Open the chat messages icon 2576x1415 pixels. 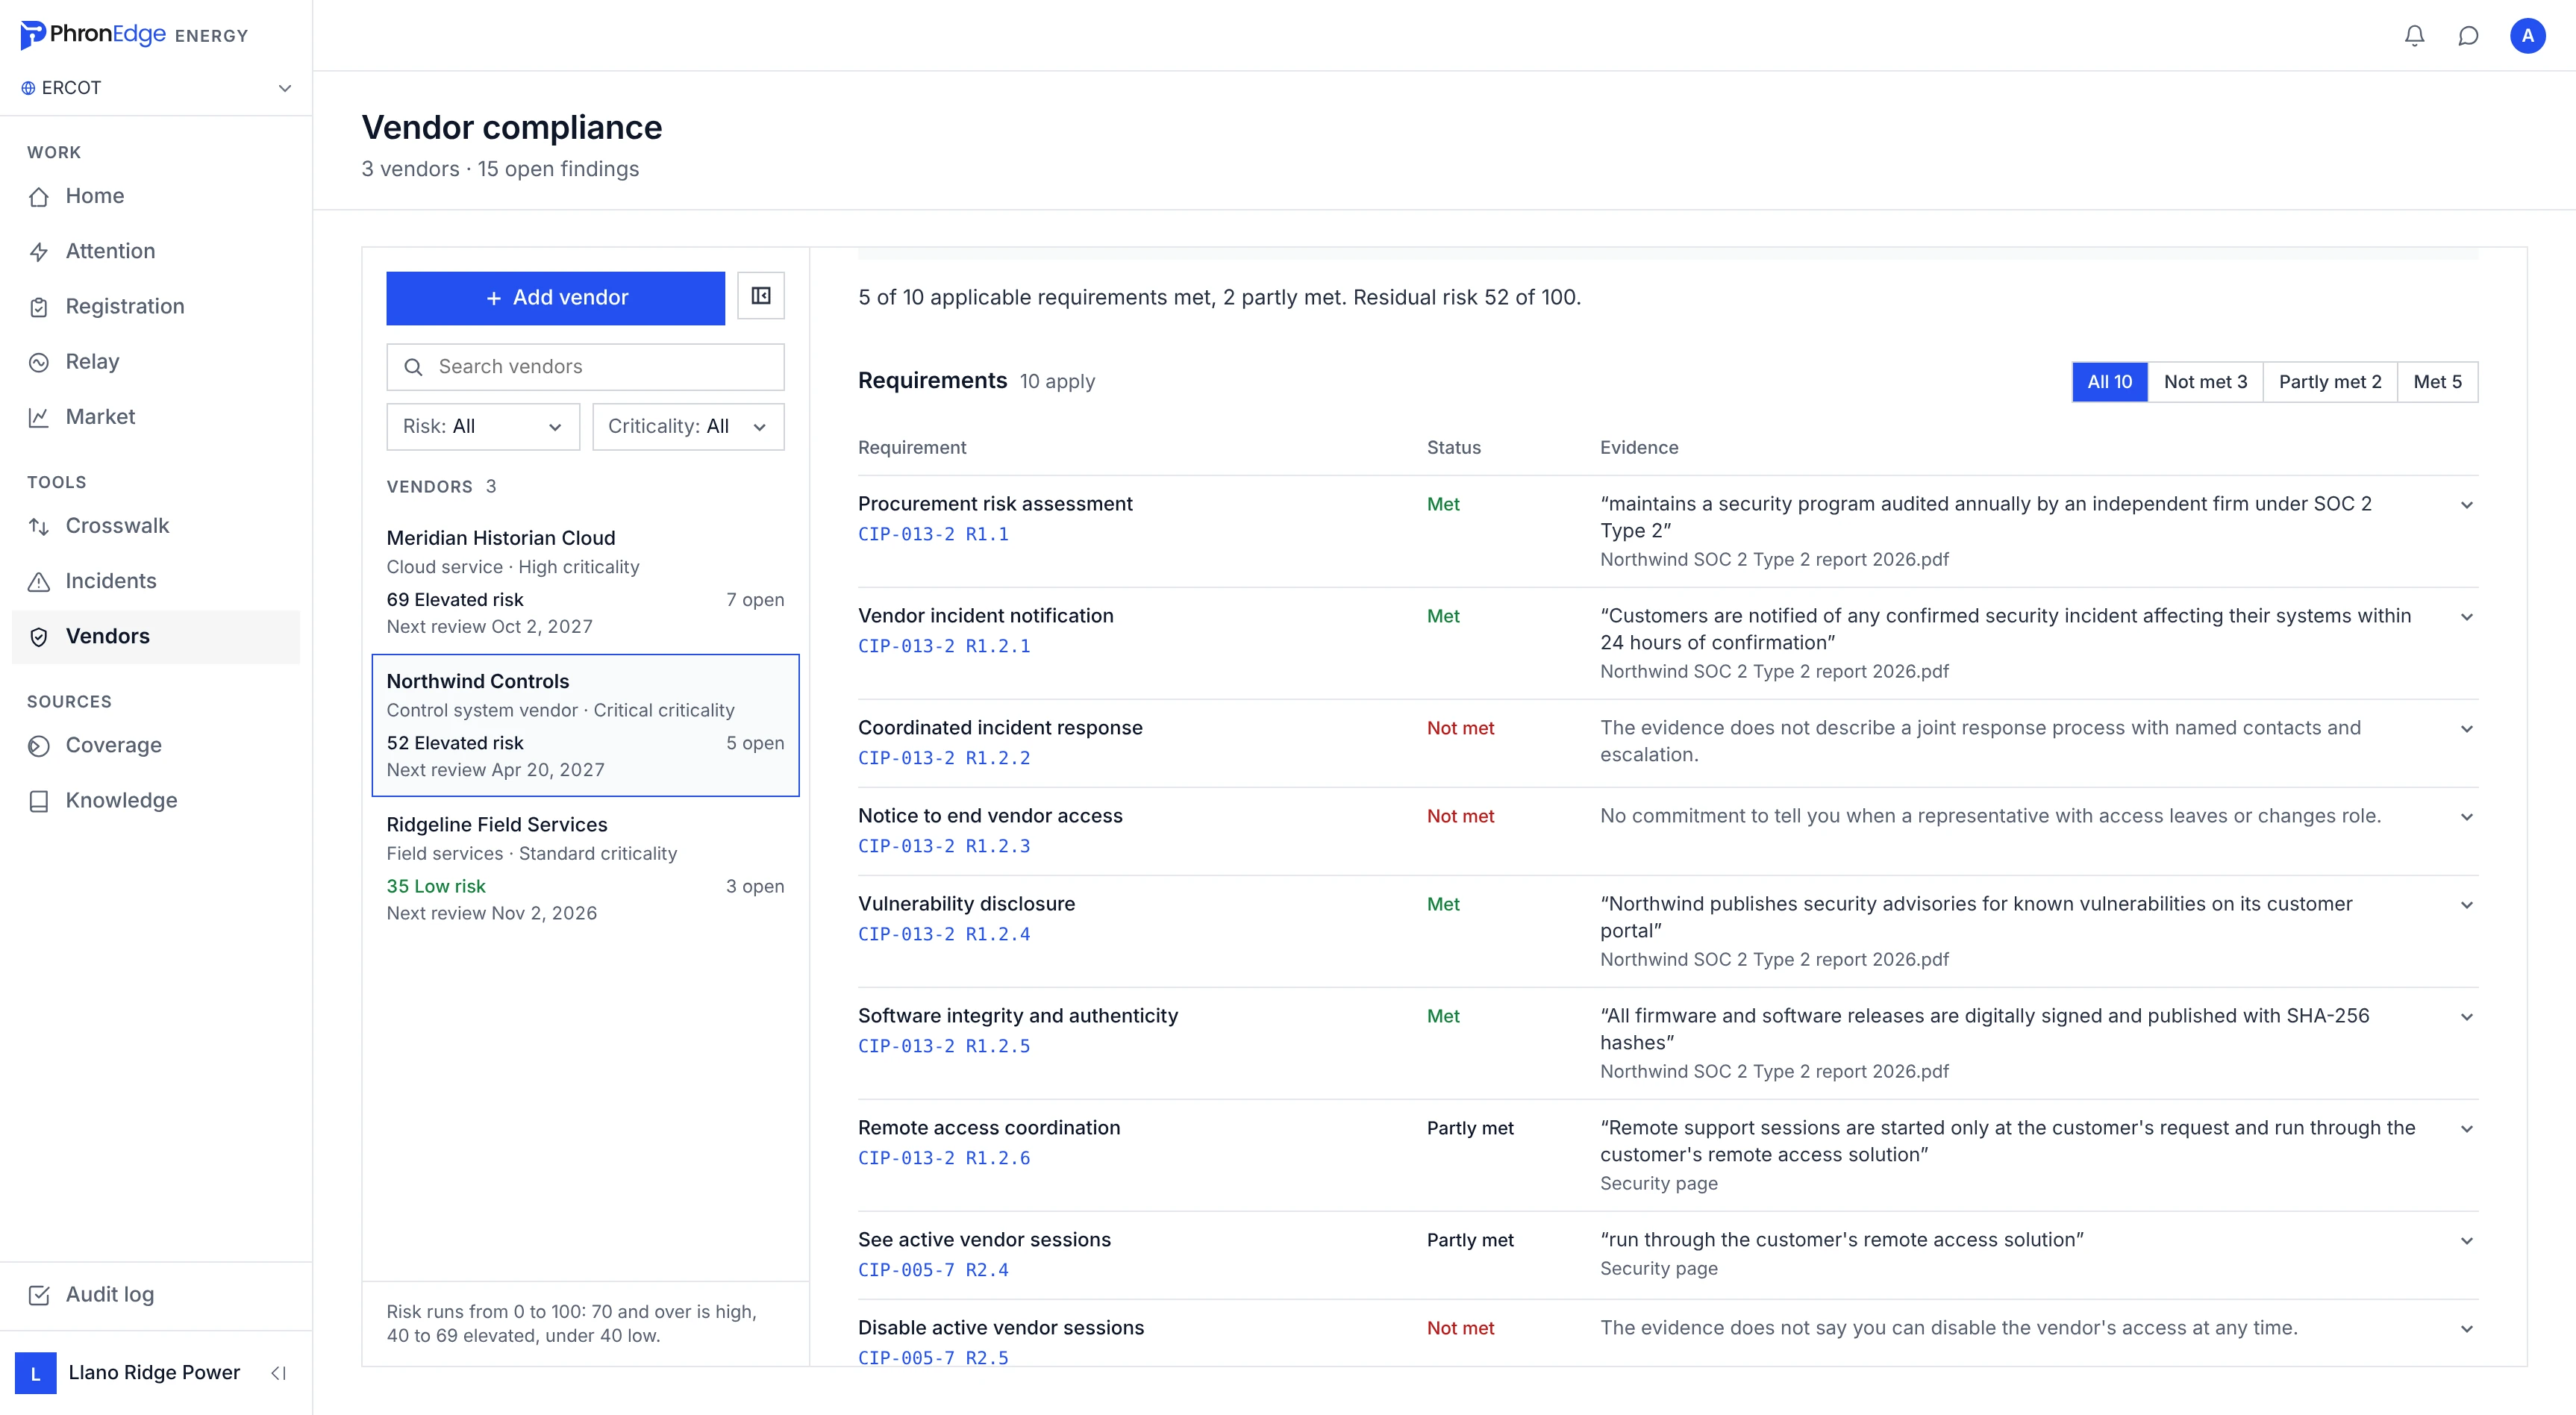click(2468, 36)
